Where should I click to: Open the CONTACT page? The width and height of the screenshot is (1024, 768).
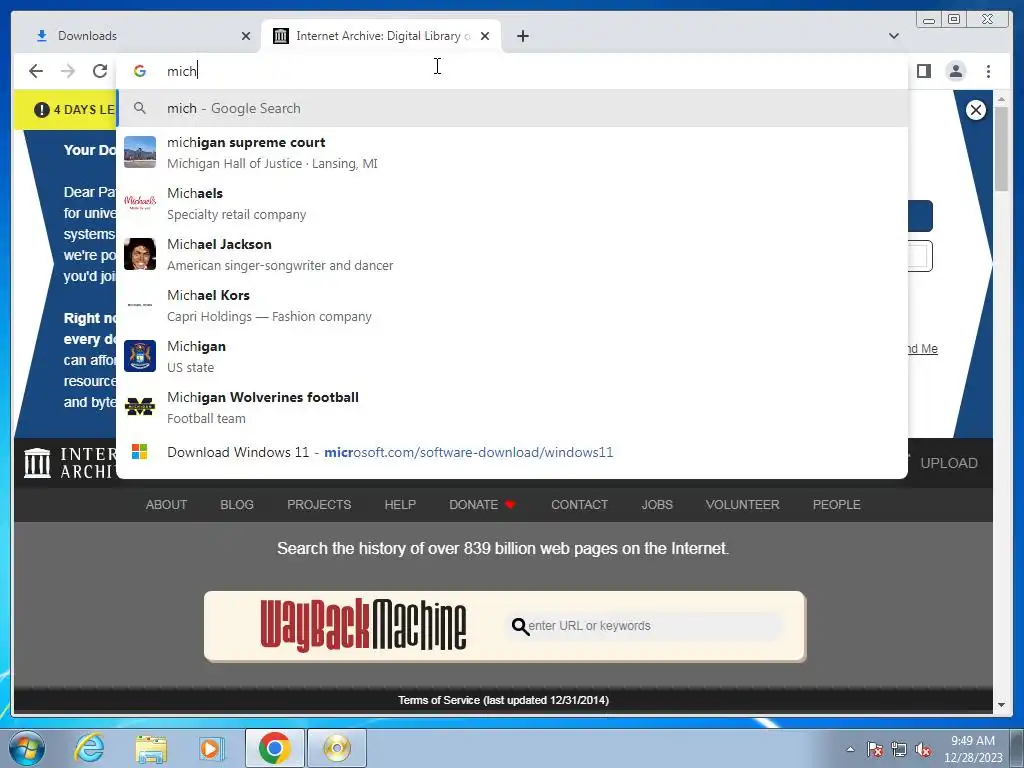click(x=579, y=505)
